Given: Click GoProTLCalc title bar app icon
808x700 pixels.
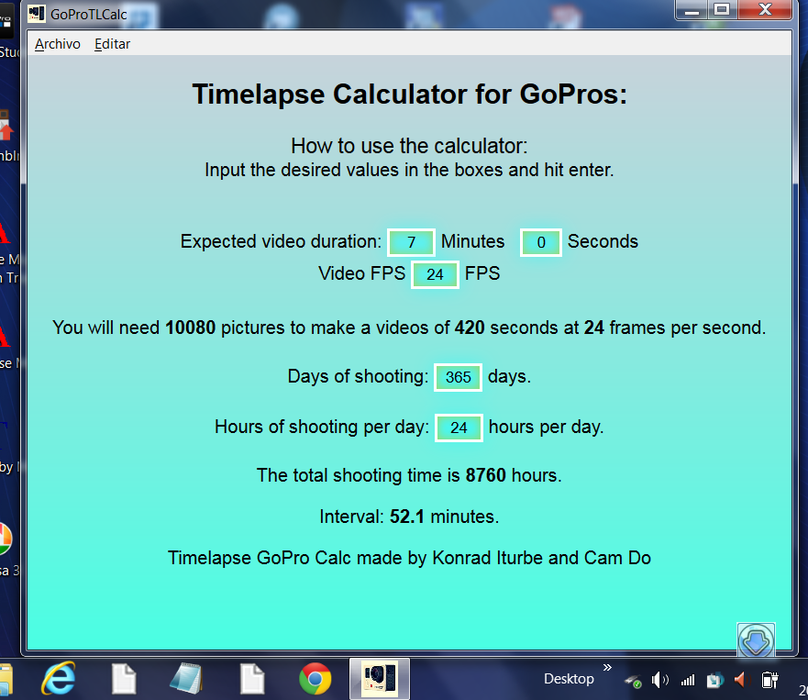Looking at the screenshot, I should pyautogui.click(x=37, y=13).
